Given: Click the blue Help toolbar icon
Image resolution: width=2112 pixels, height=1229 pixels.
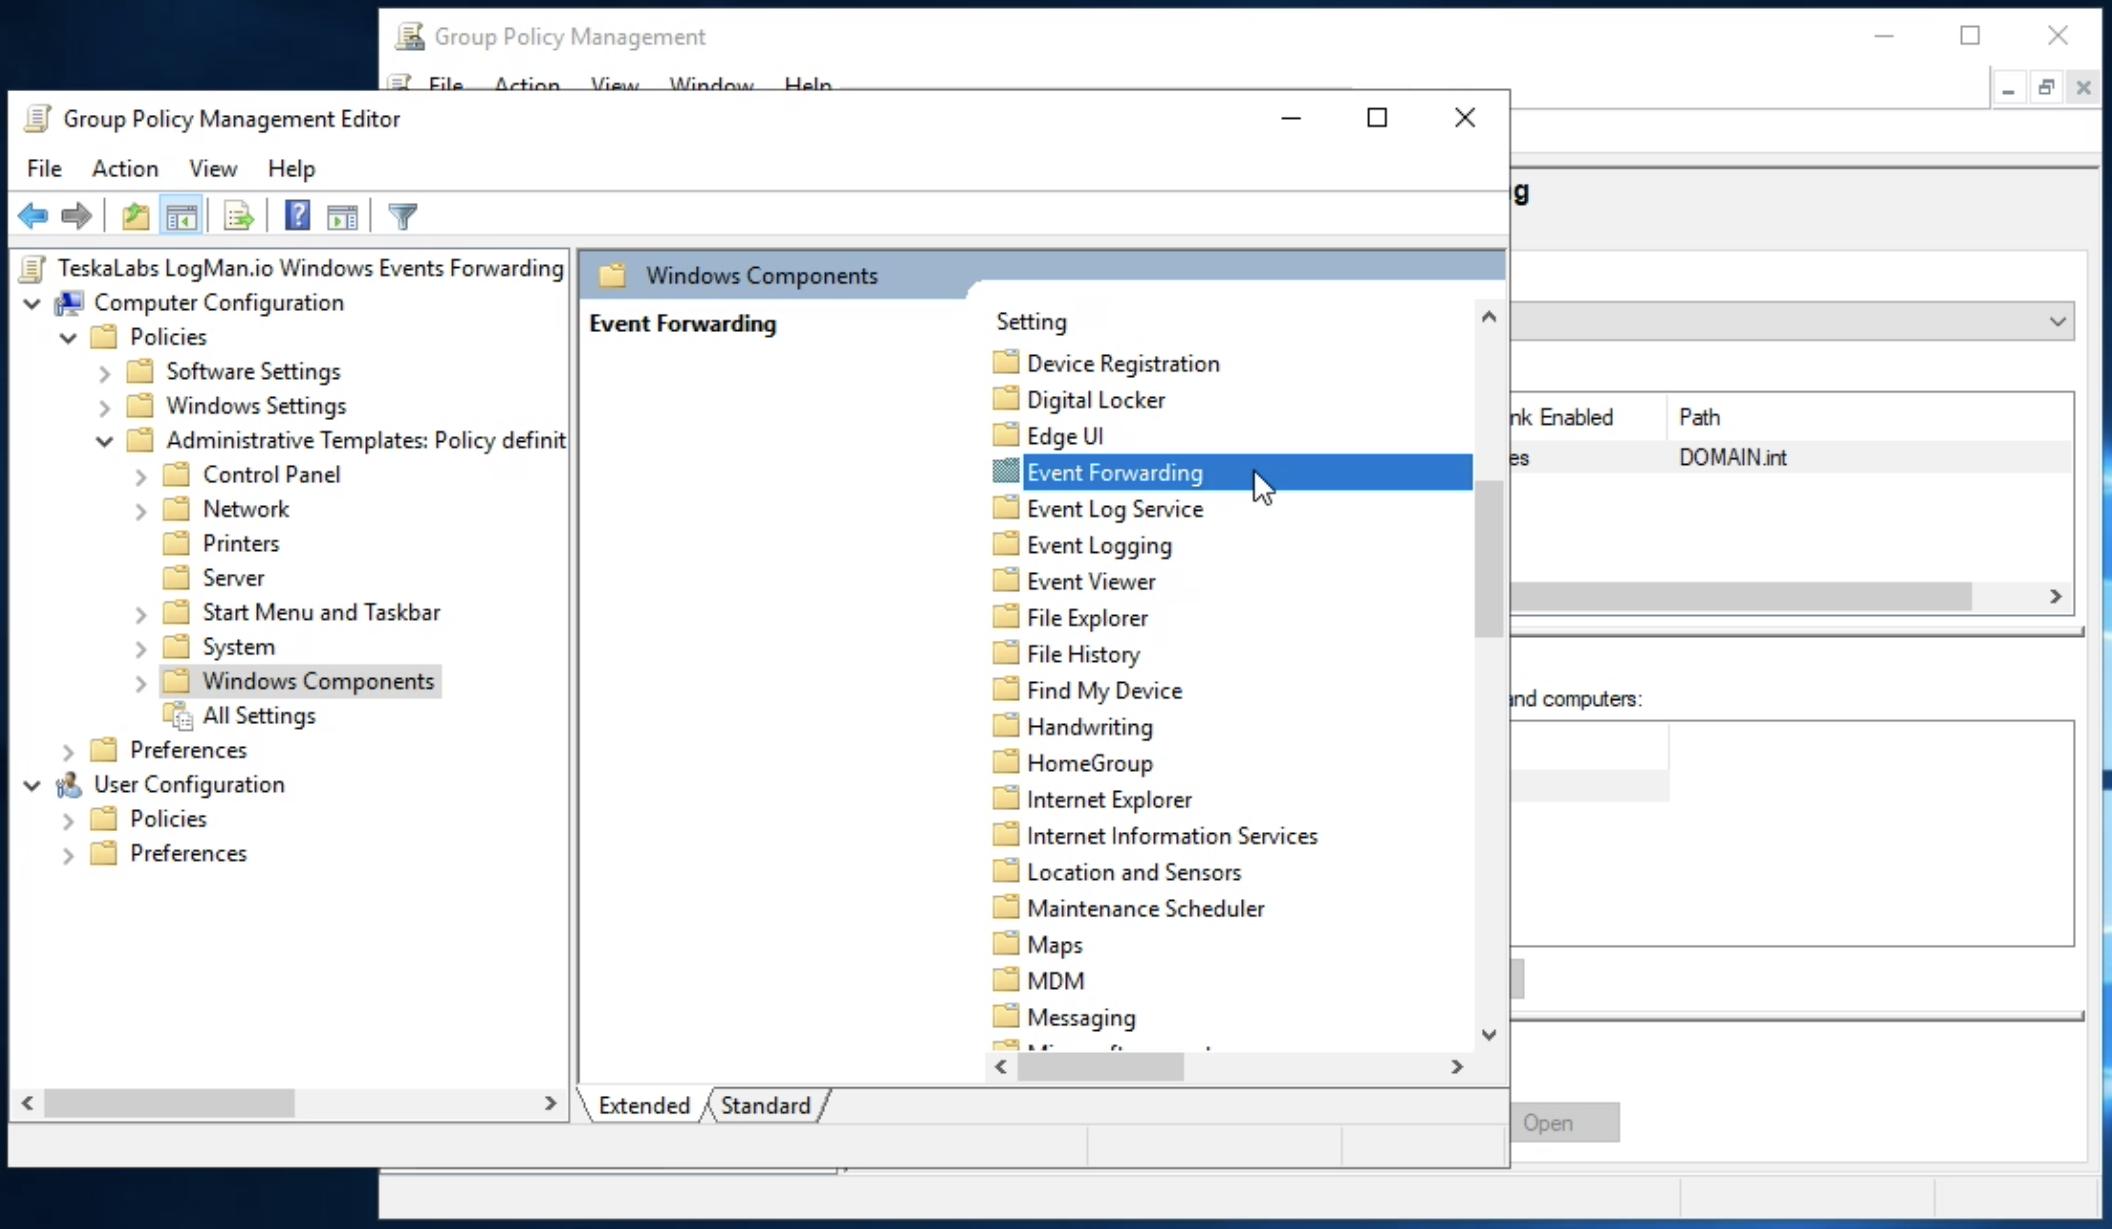Looking at the screenshot, I should click(297, 215).
